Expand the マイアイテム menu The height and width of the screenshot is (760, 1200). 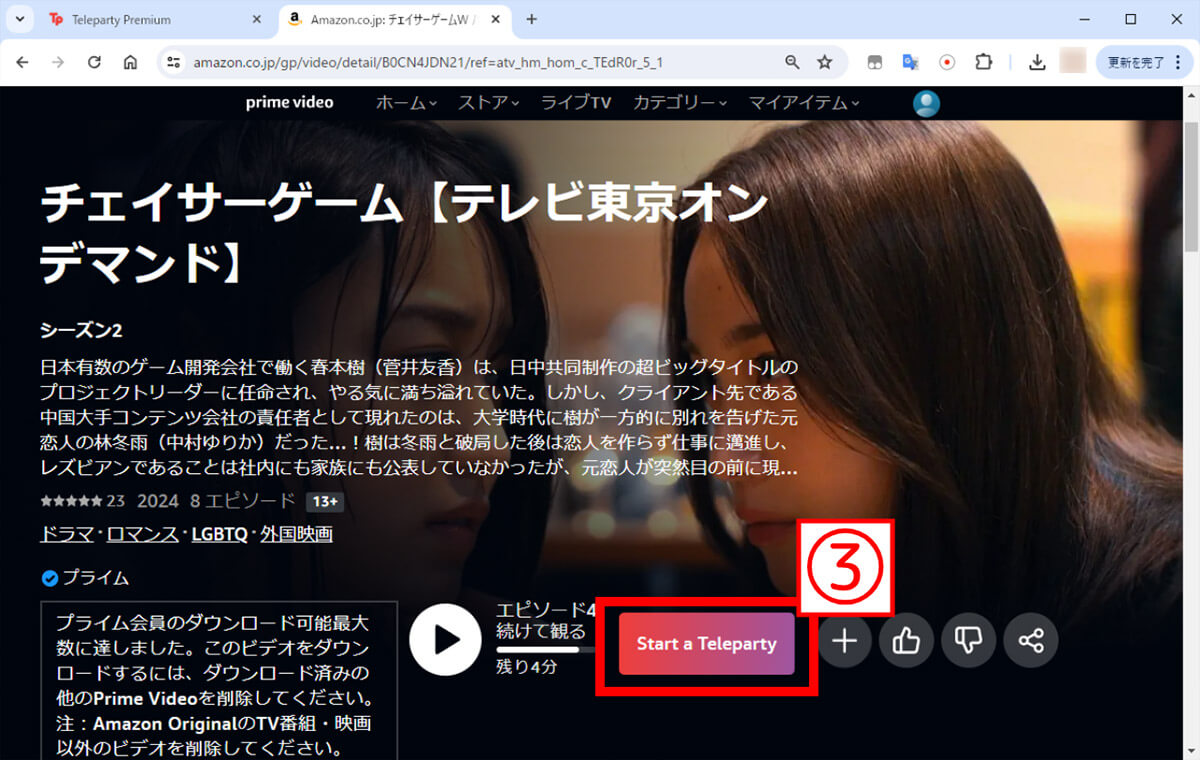tap(804, 103)
